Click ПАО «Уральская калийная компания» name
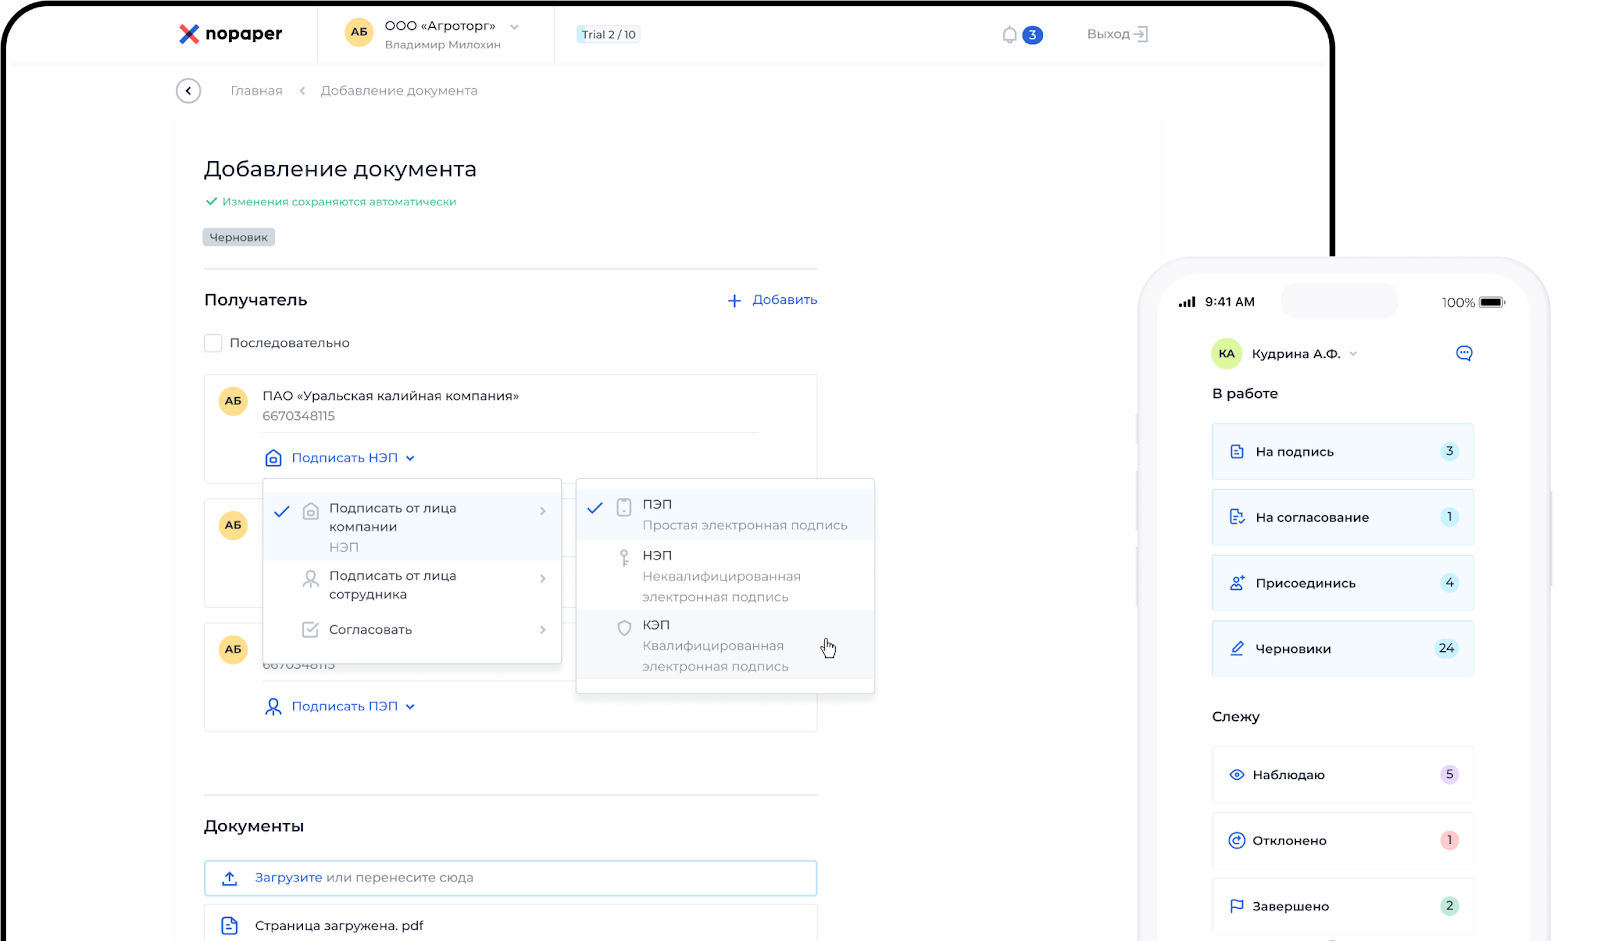 tap(391, 397)
